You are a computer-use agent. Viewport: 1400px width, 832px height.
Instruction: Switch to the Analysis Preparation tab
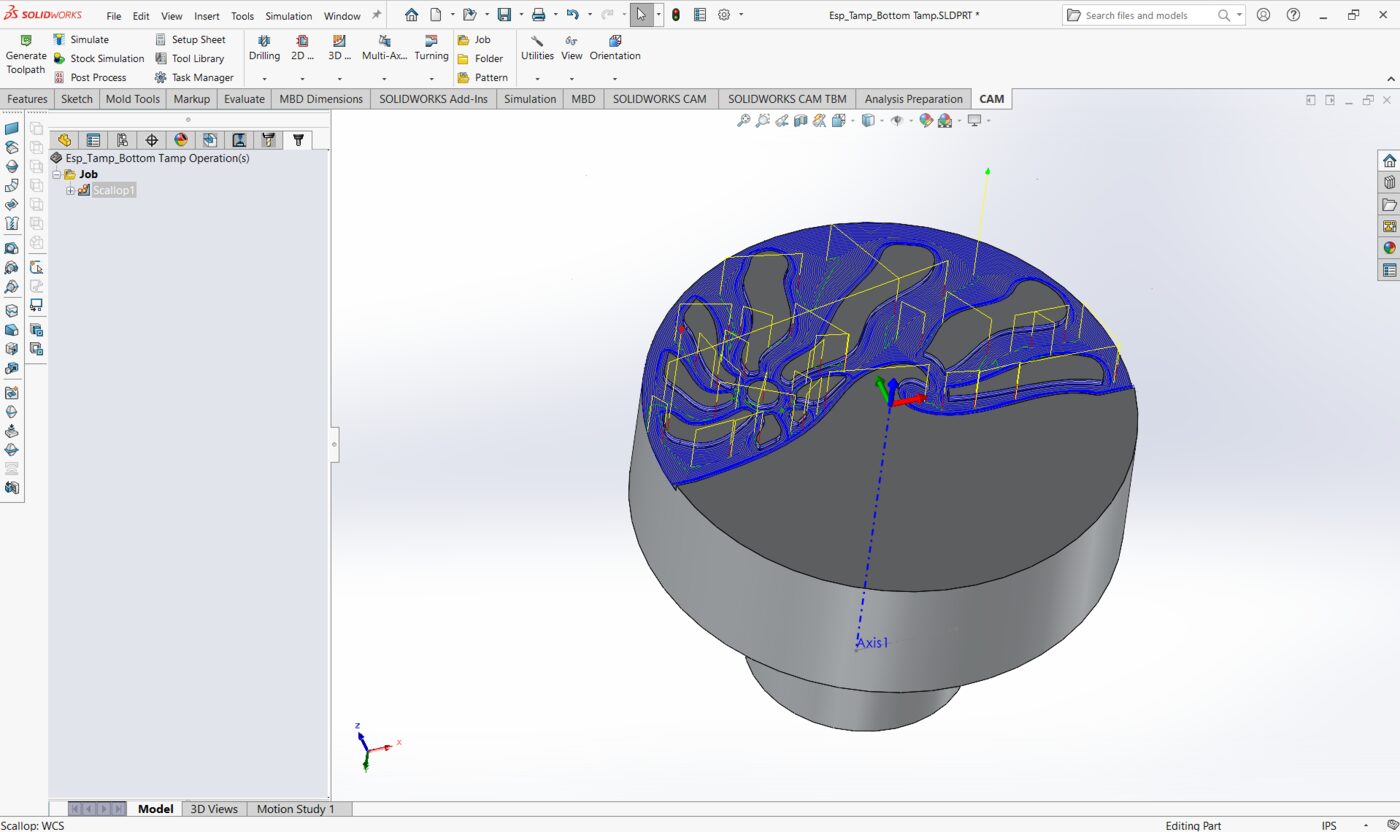[x=914, y=99]
